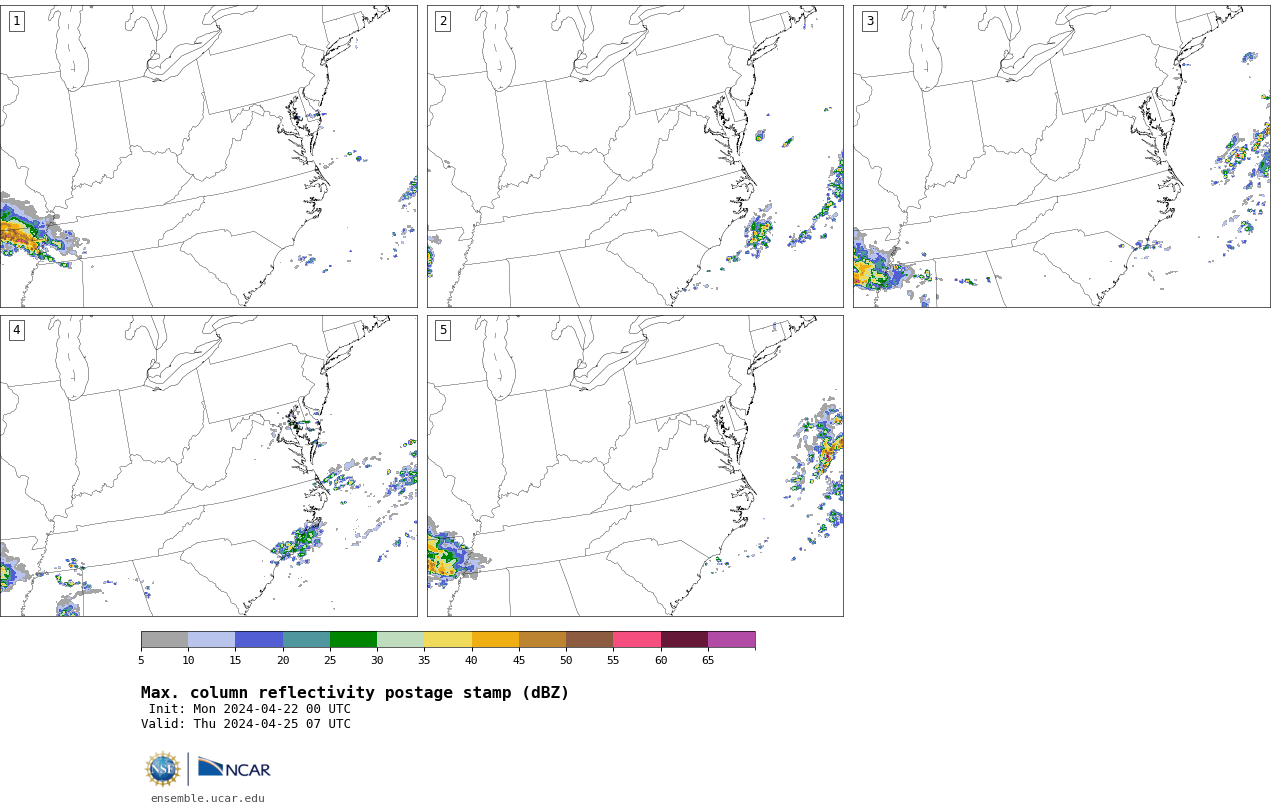The height and width of the screenshot is (809, 1280).
Task: Click the NCAR logo
Action: (234, 768)
